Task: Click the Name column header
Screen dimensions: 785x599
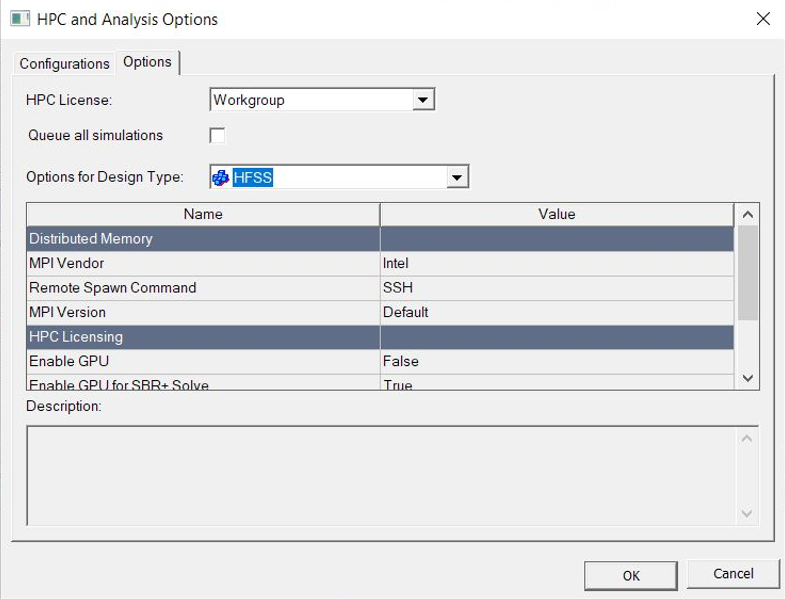Action: coord(203,214)
